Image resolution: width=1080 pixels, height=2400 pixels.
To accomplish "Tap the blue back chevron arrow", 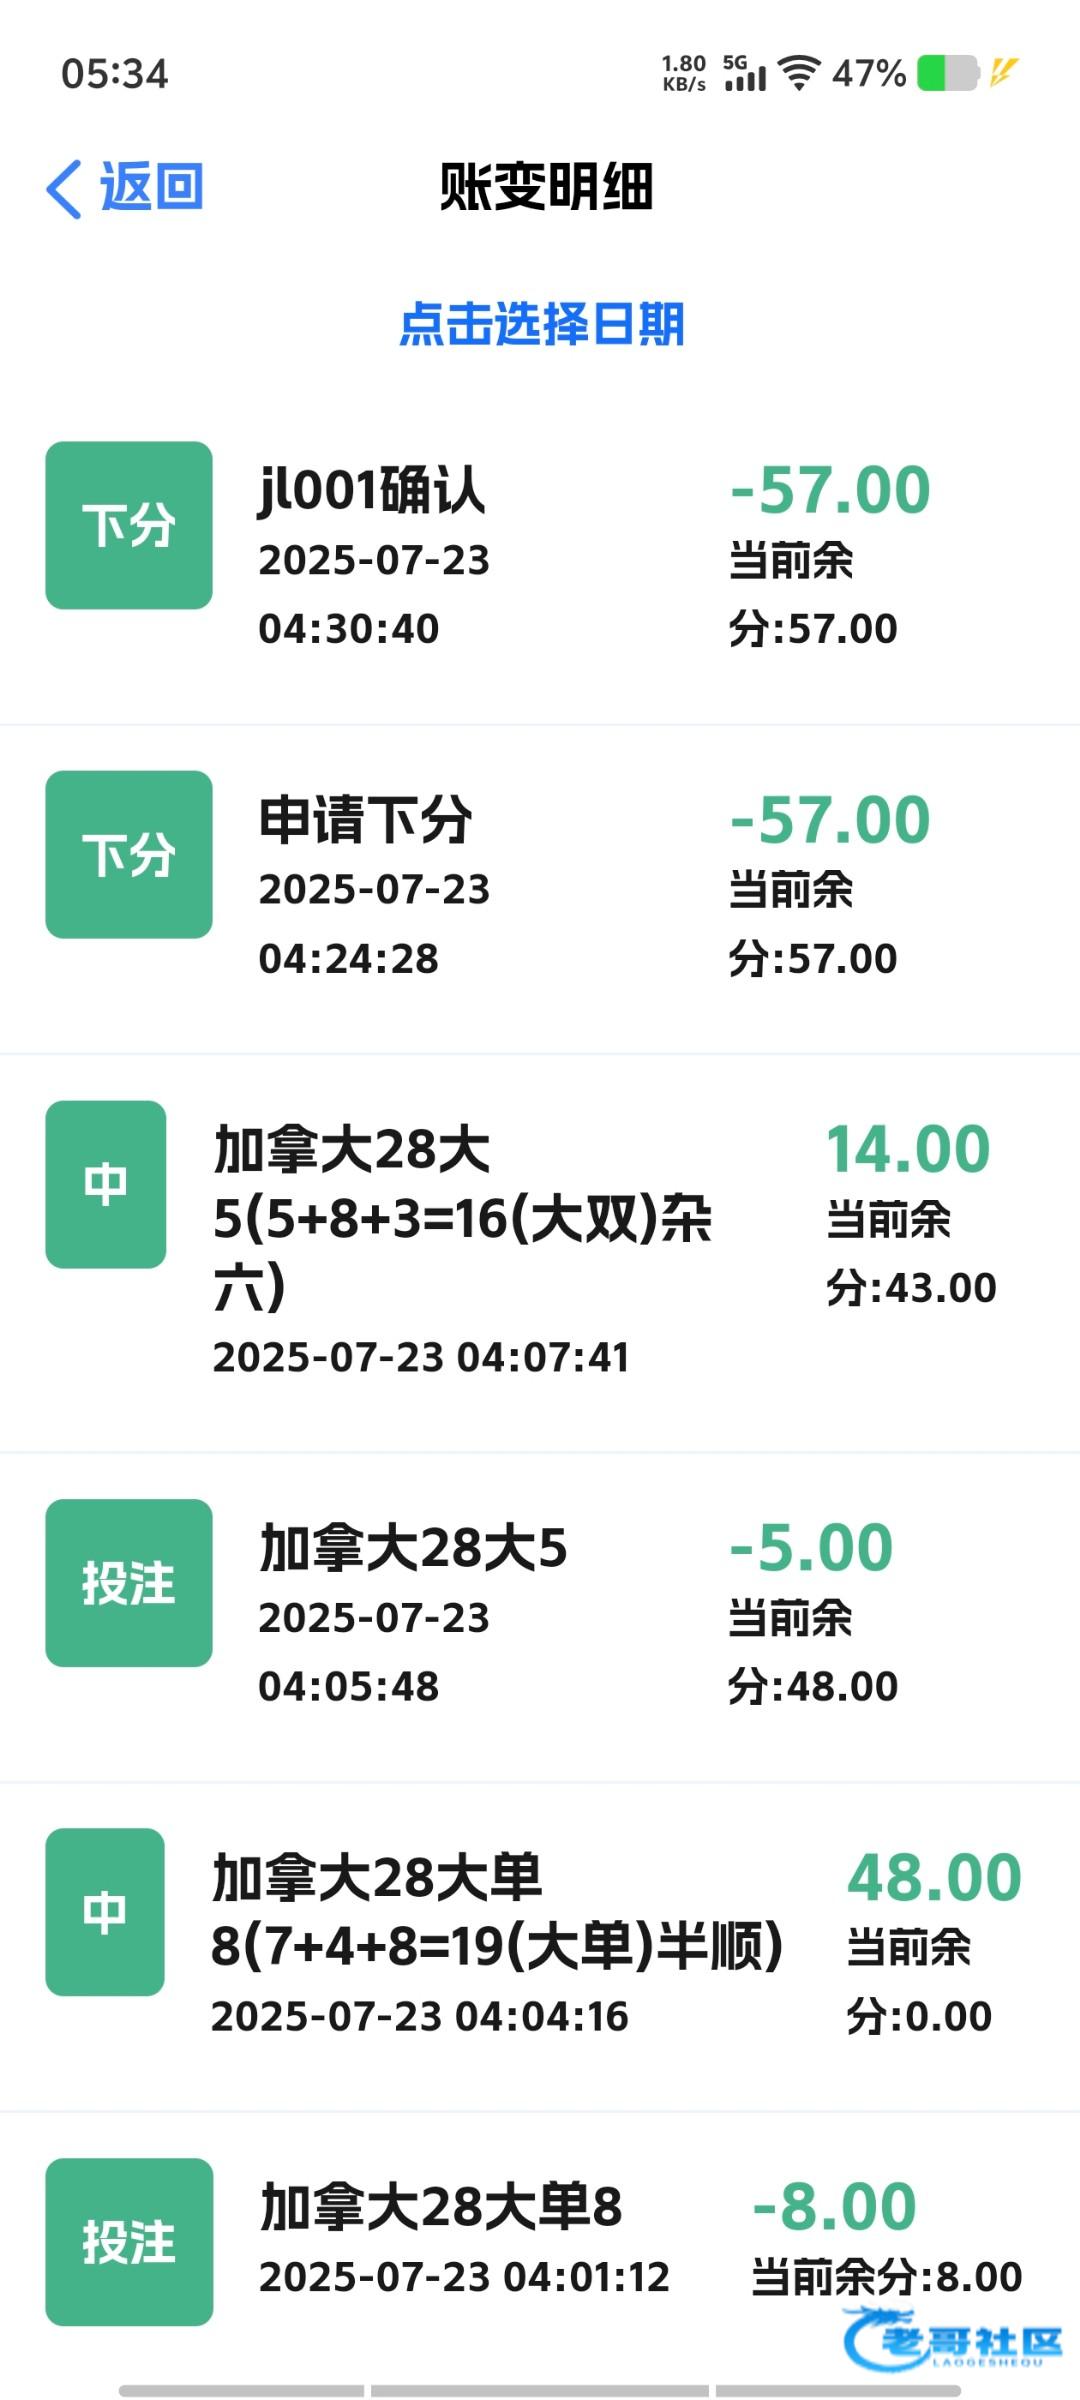I will [64, 188].
